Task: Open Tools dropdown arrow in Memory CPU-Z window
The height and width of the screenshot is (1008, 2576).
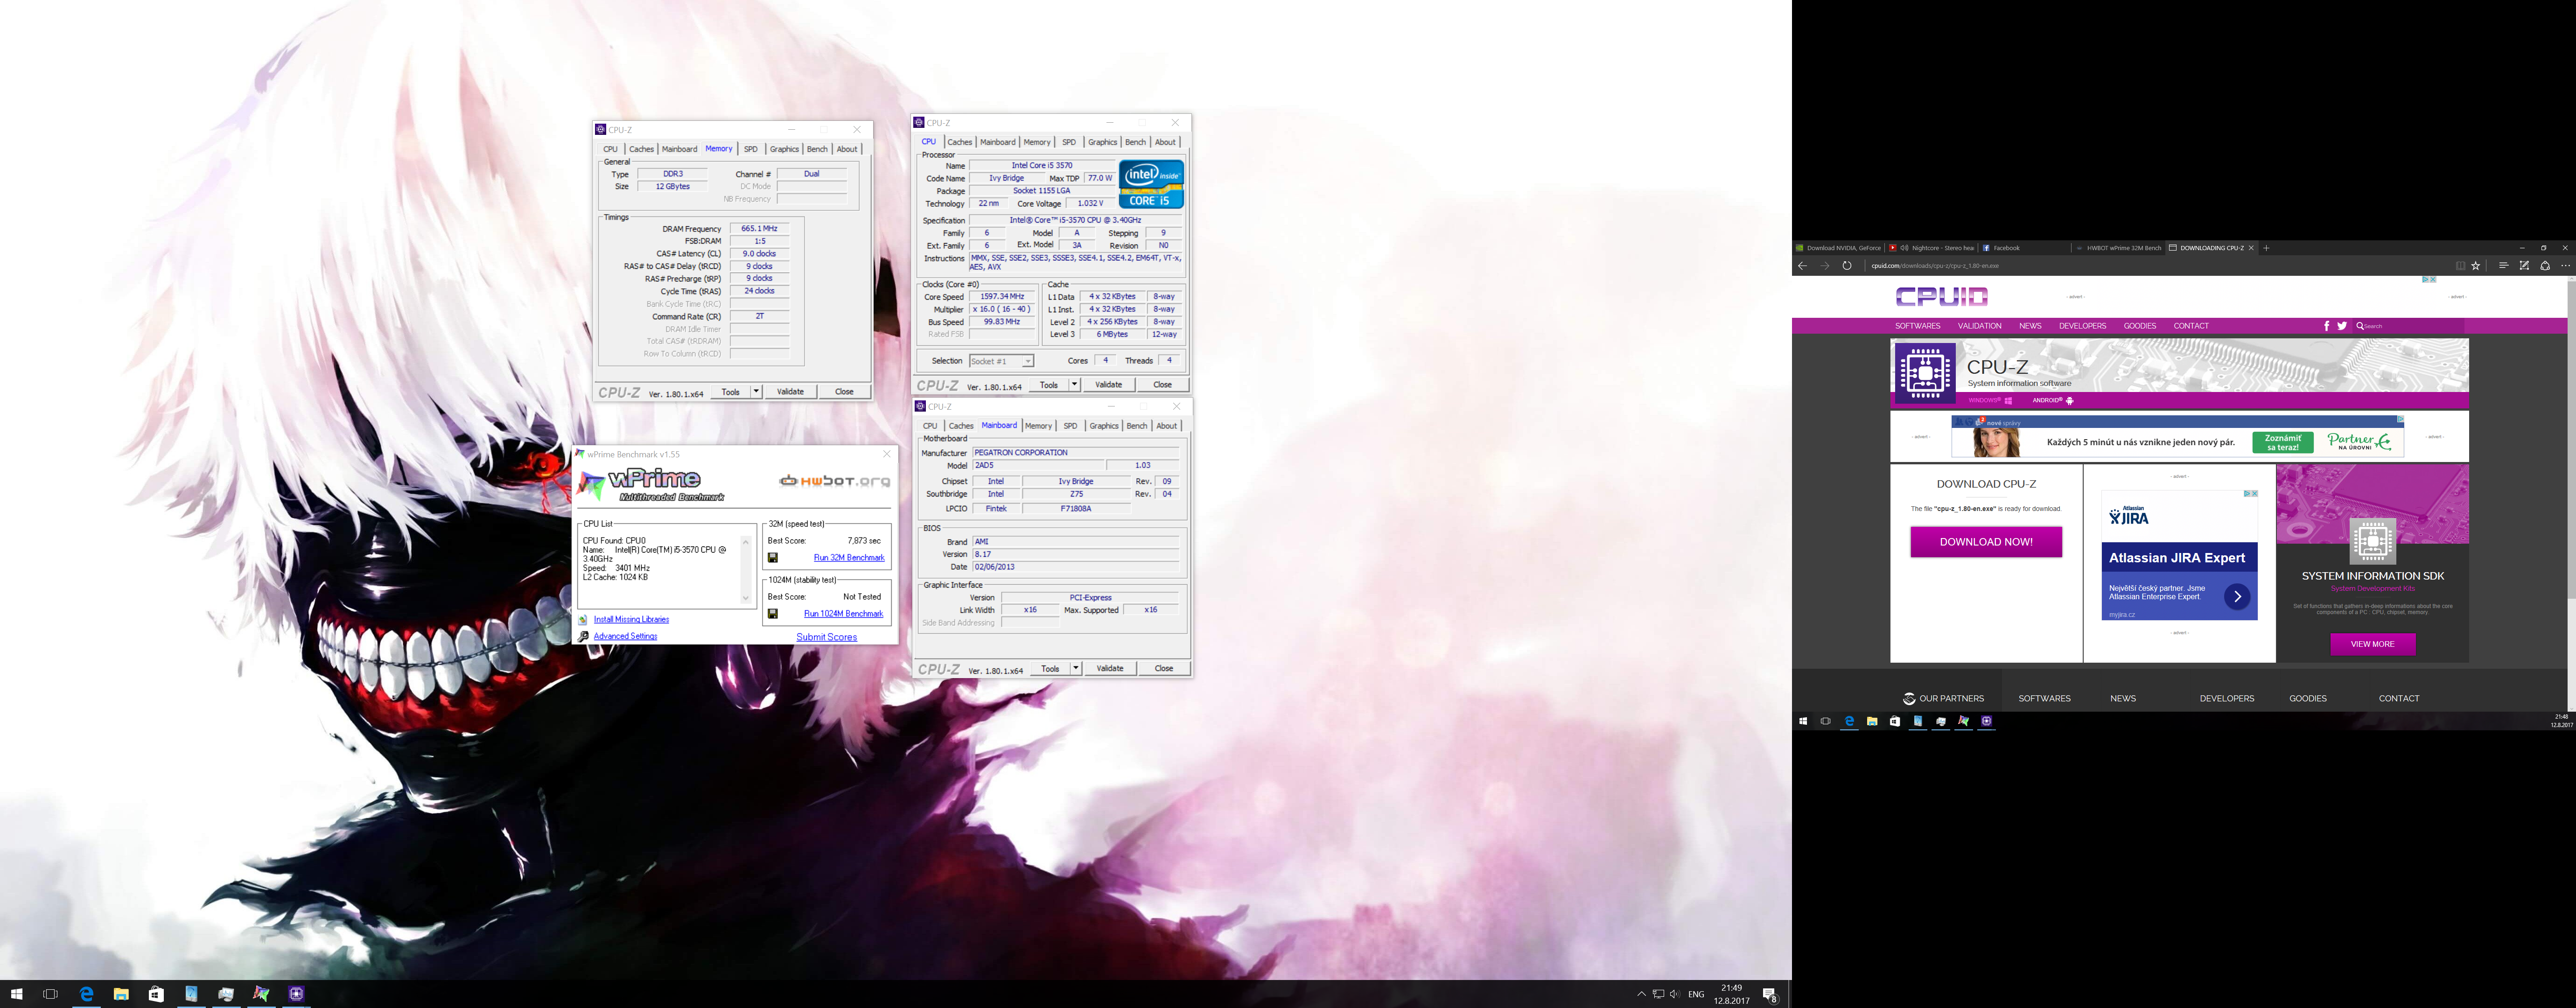Action: pos(756,392)
